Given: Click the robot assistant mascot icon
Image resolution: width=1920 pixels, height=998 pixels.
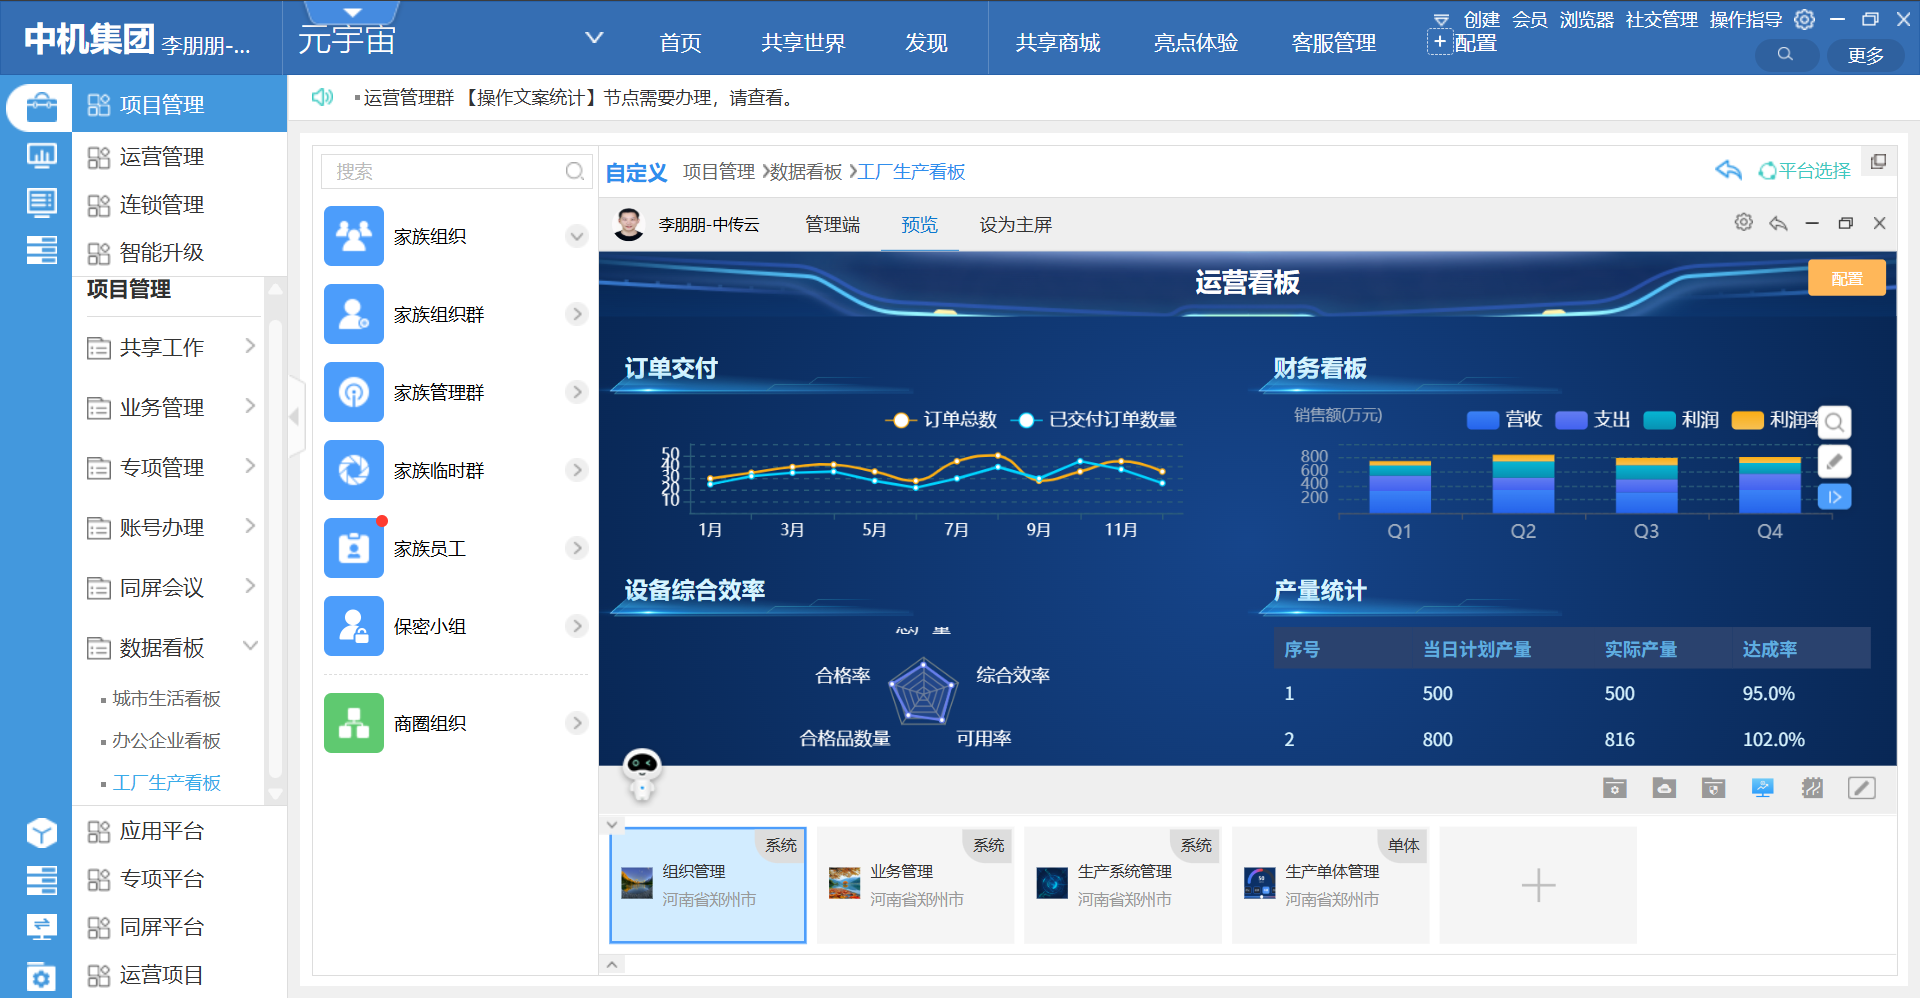Looking at the screenshot, I should click(x=641, y=773).
